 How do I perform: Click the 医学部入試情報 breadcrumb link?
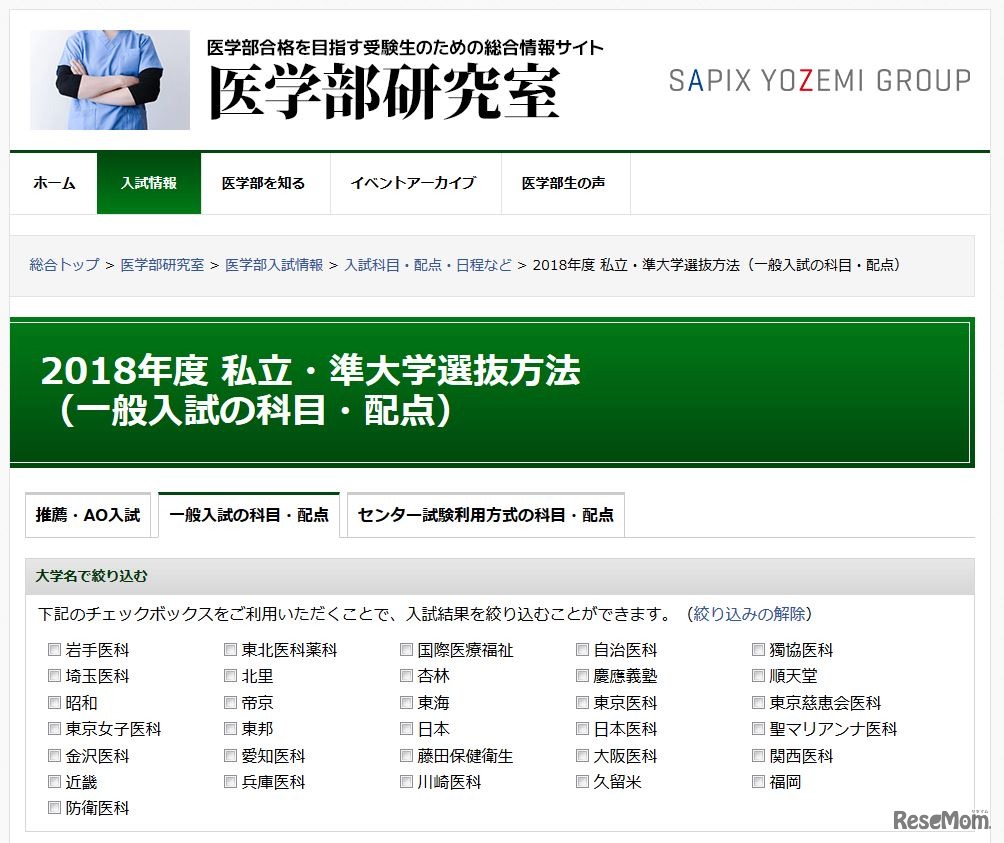[x=273, y=265]
